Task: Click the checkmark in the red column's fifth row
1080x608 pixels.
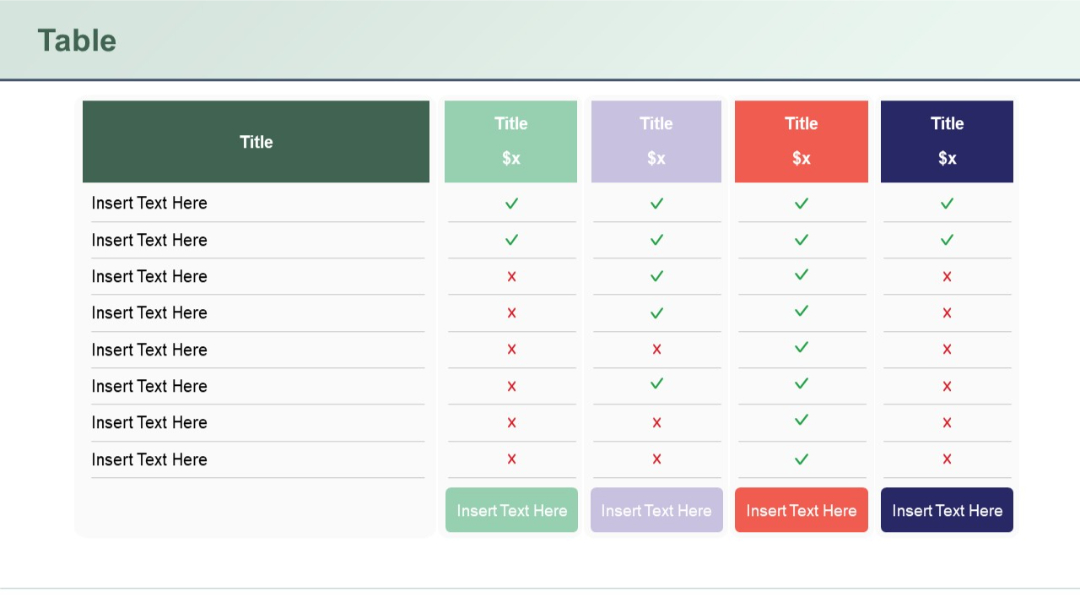Action: point(801,349)
